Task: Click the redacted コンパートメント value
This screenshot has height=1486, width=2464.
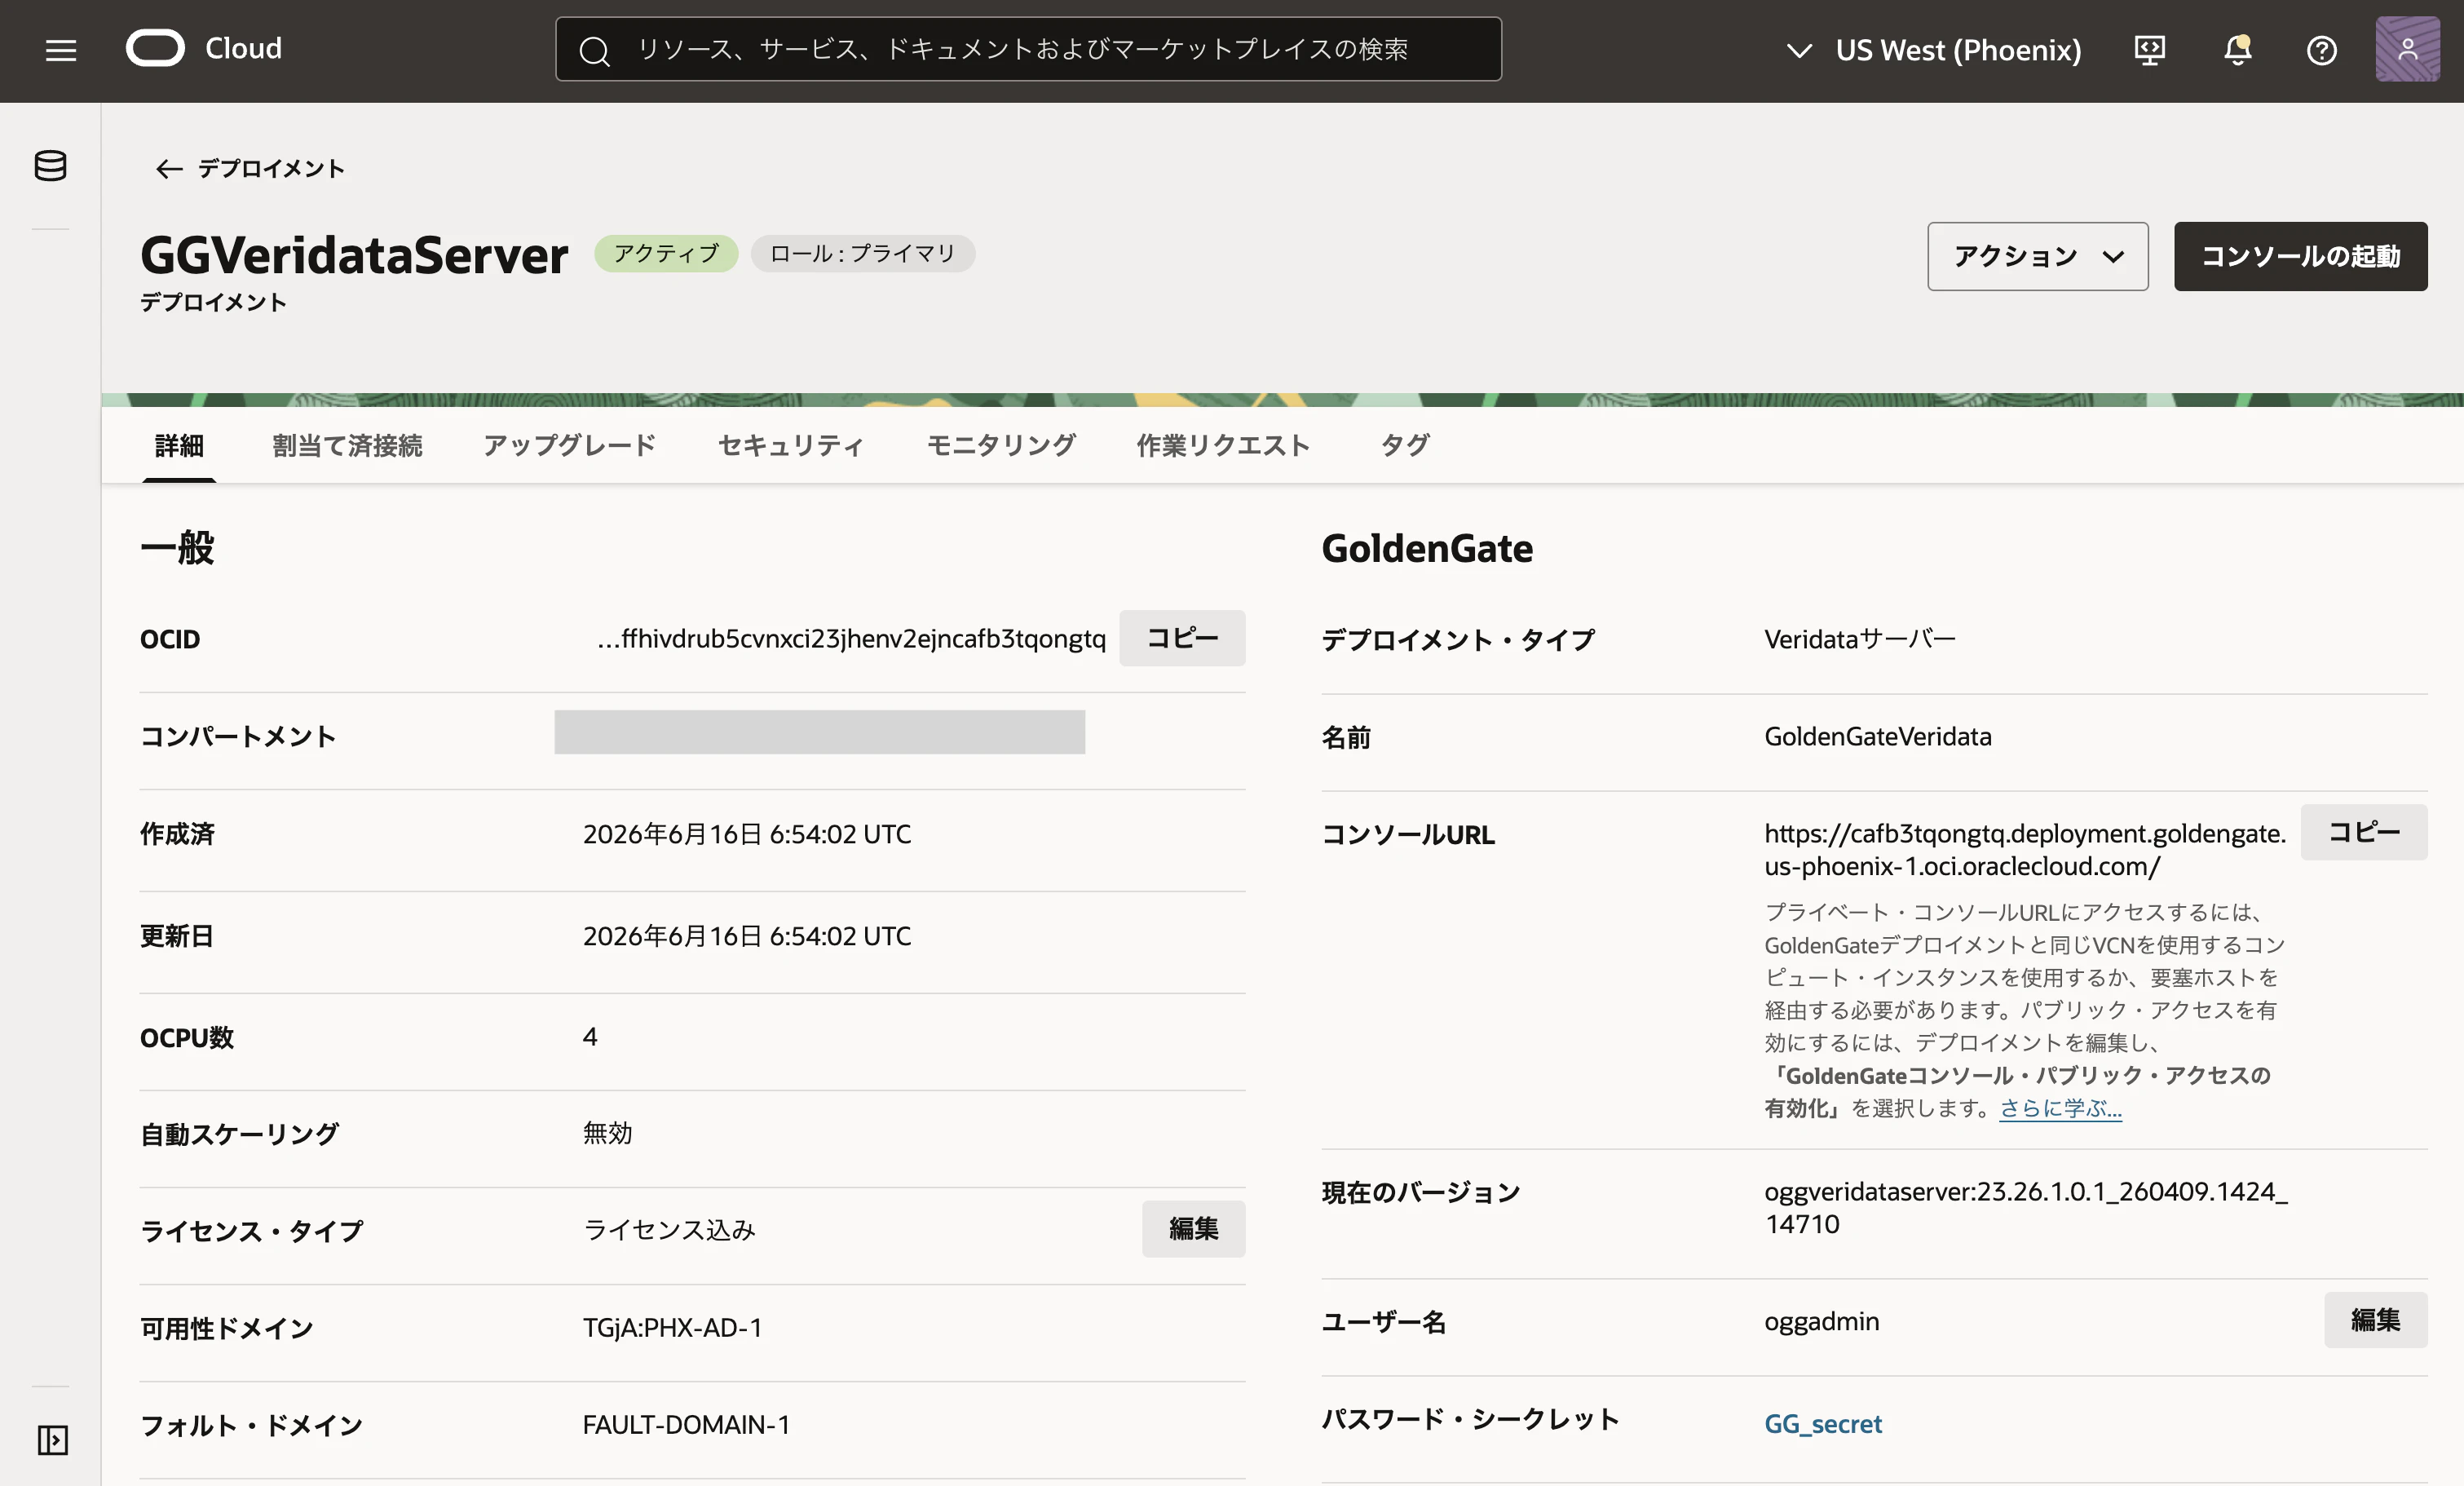Action: [819, 732]
